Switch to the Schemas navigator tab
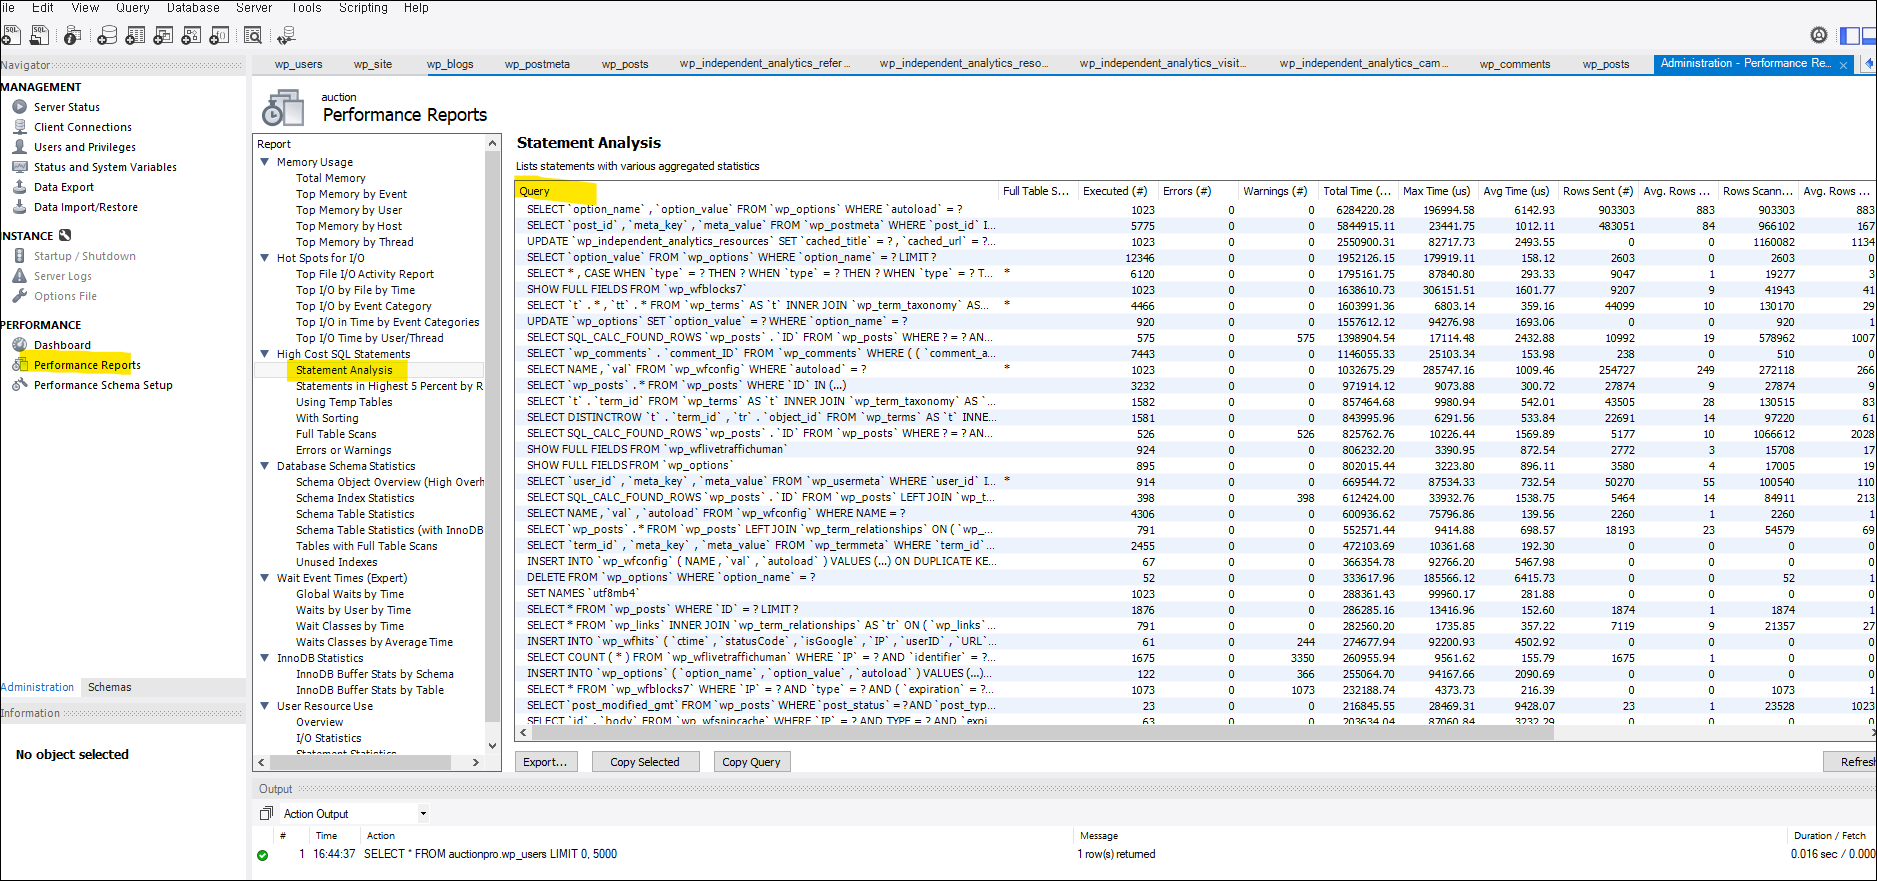This screenshot has height=881, width=1877. click(x=109, y=687)
